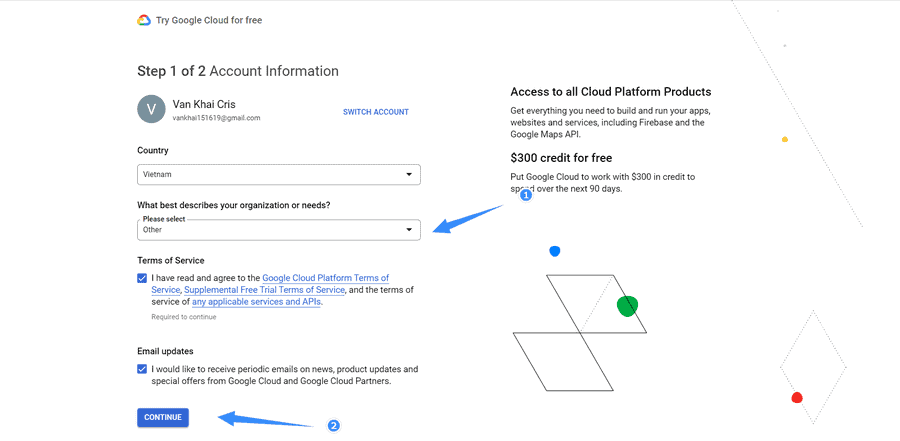Click the '$300 credit for free' heading

(561, 158)
